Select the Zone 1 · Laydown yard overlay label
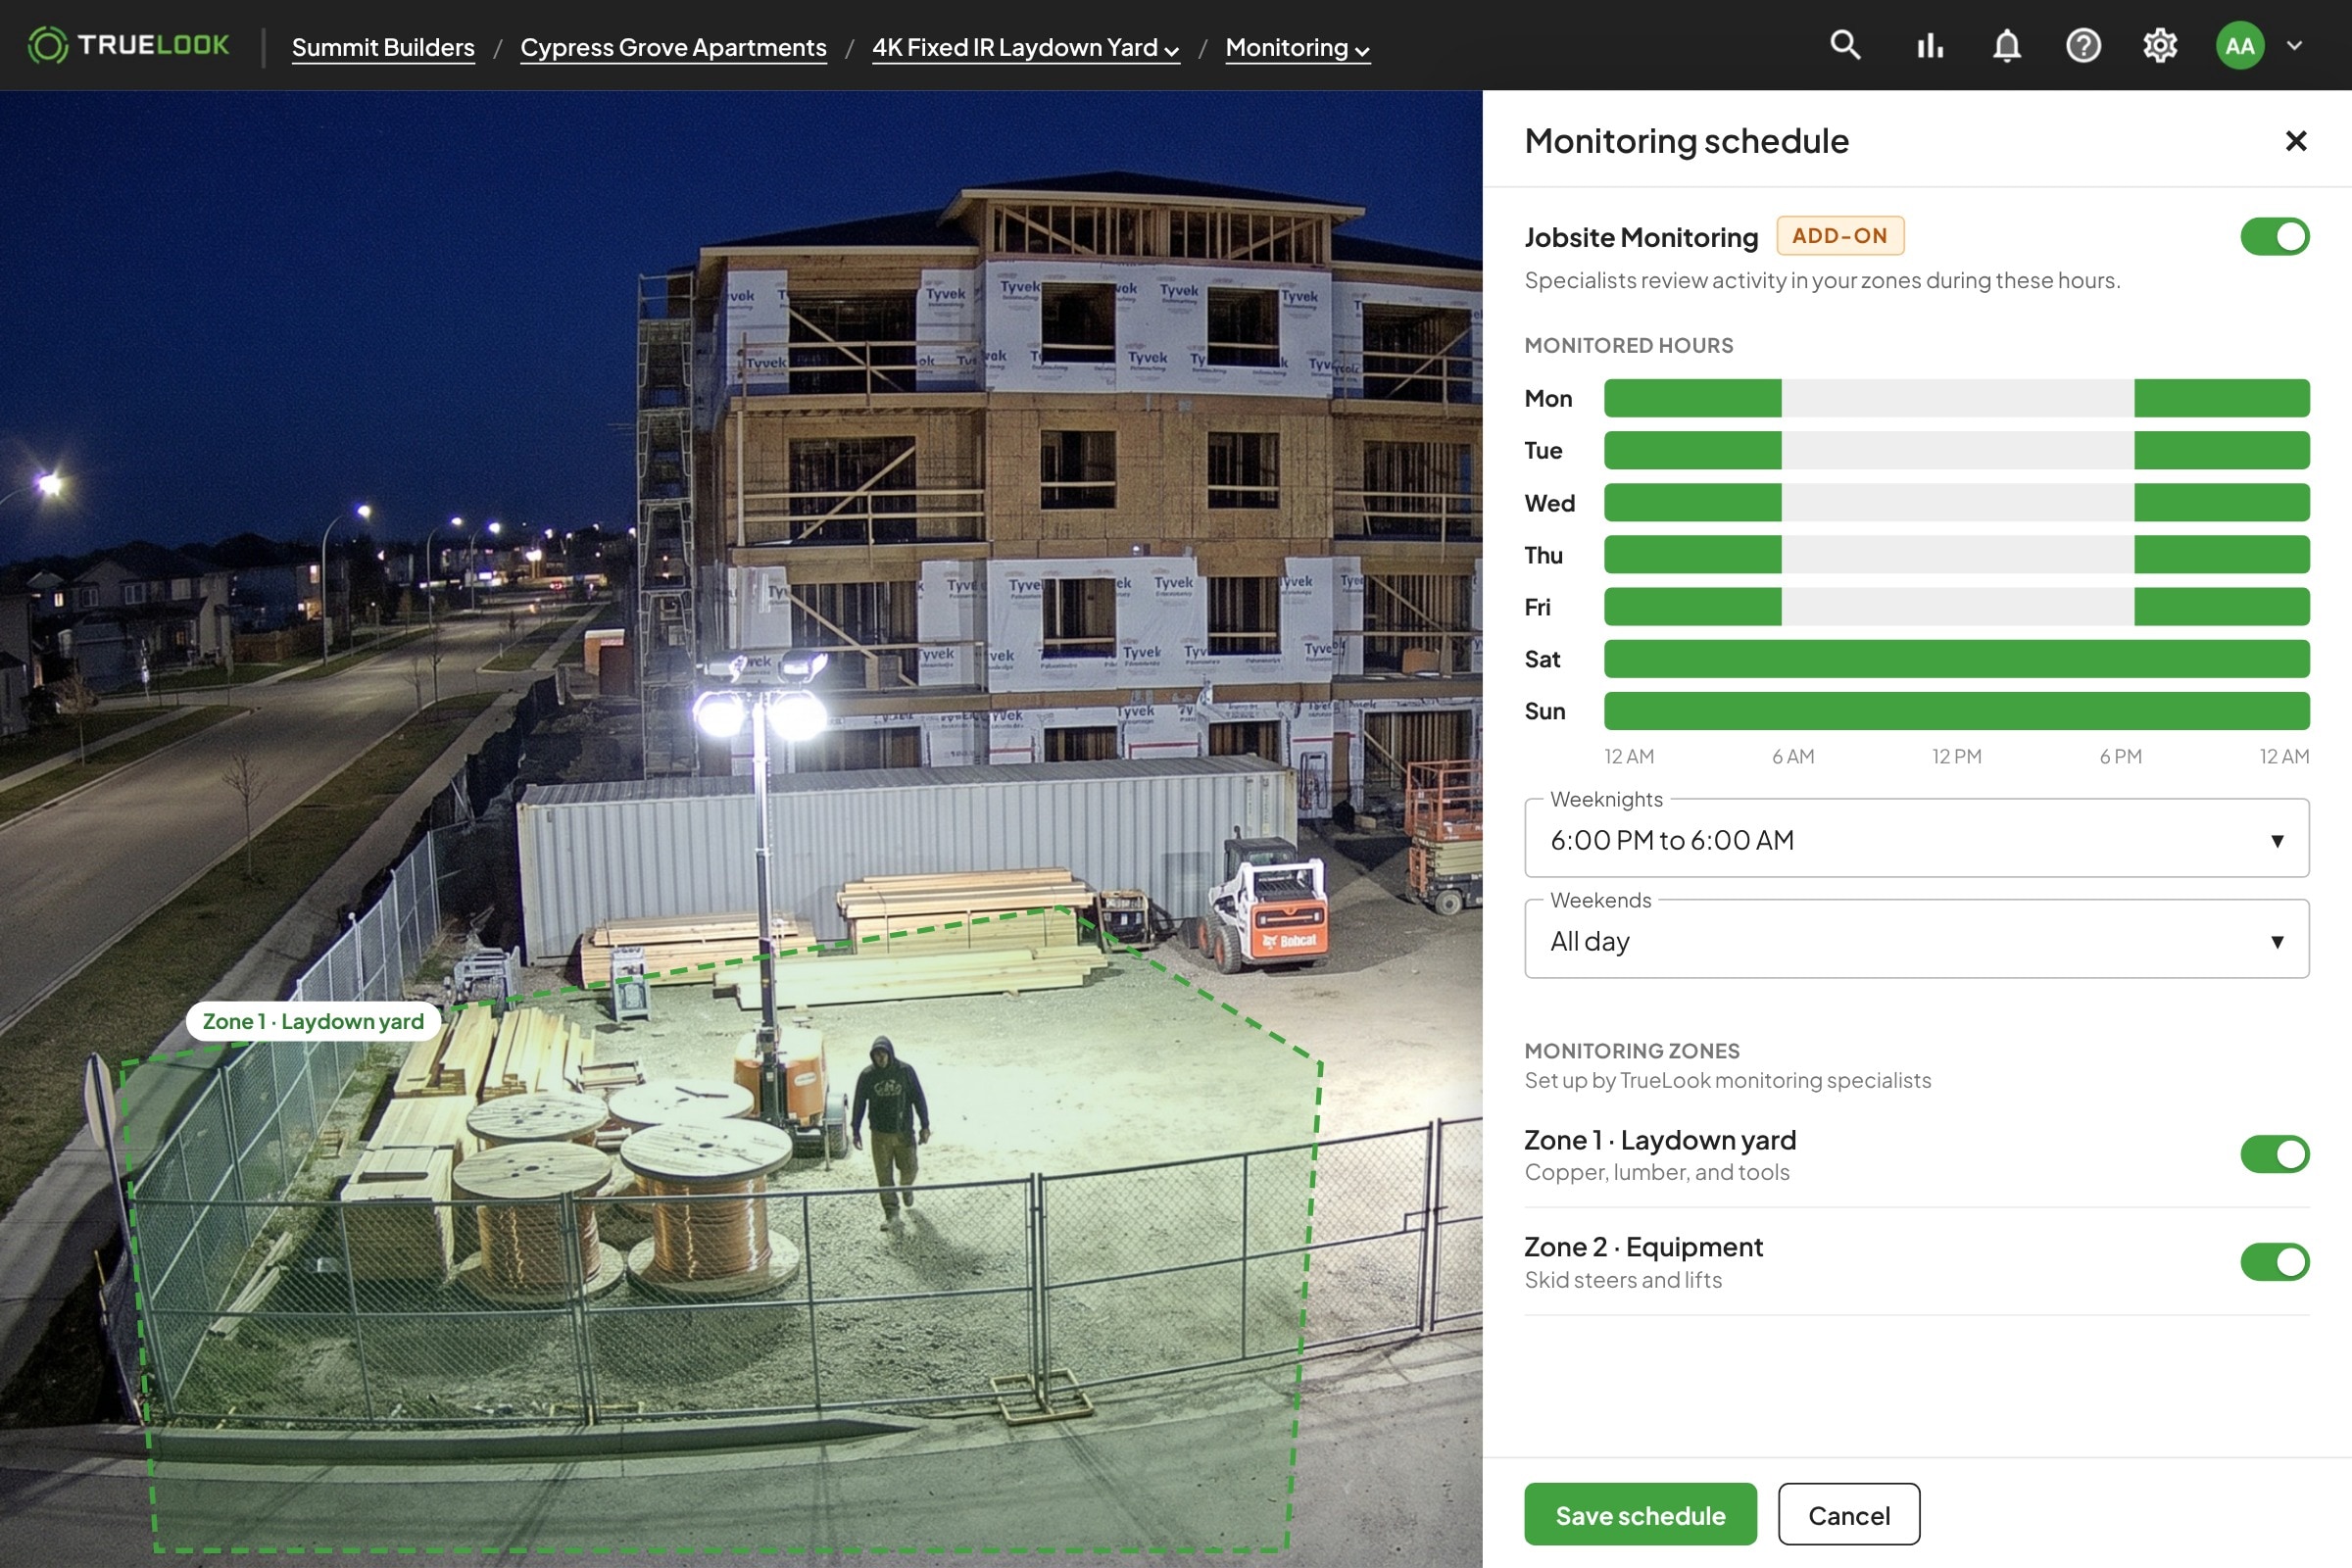Screen dimensions: 2352x1568 (313, 1021)
